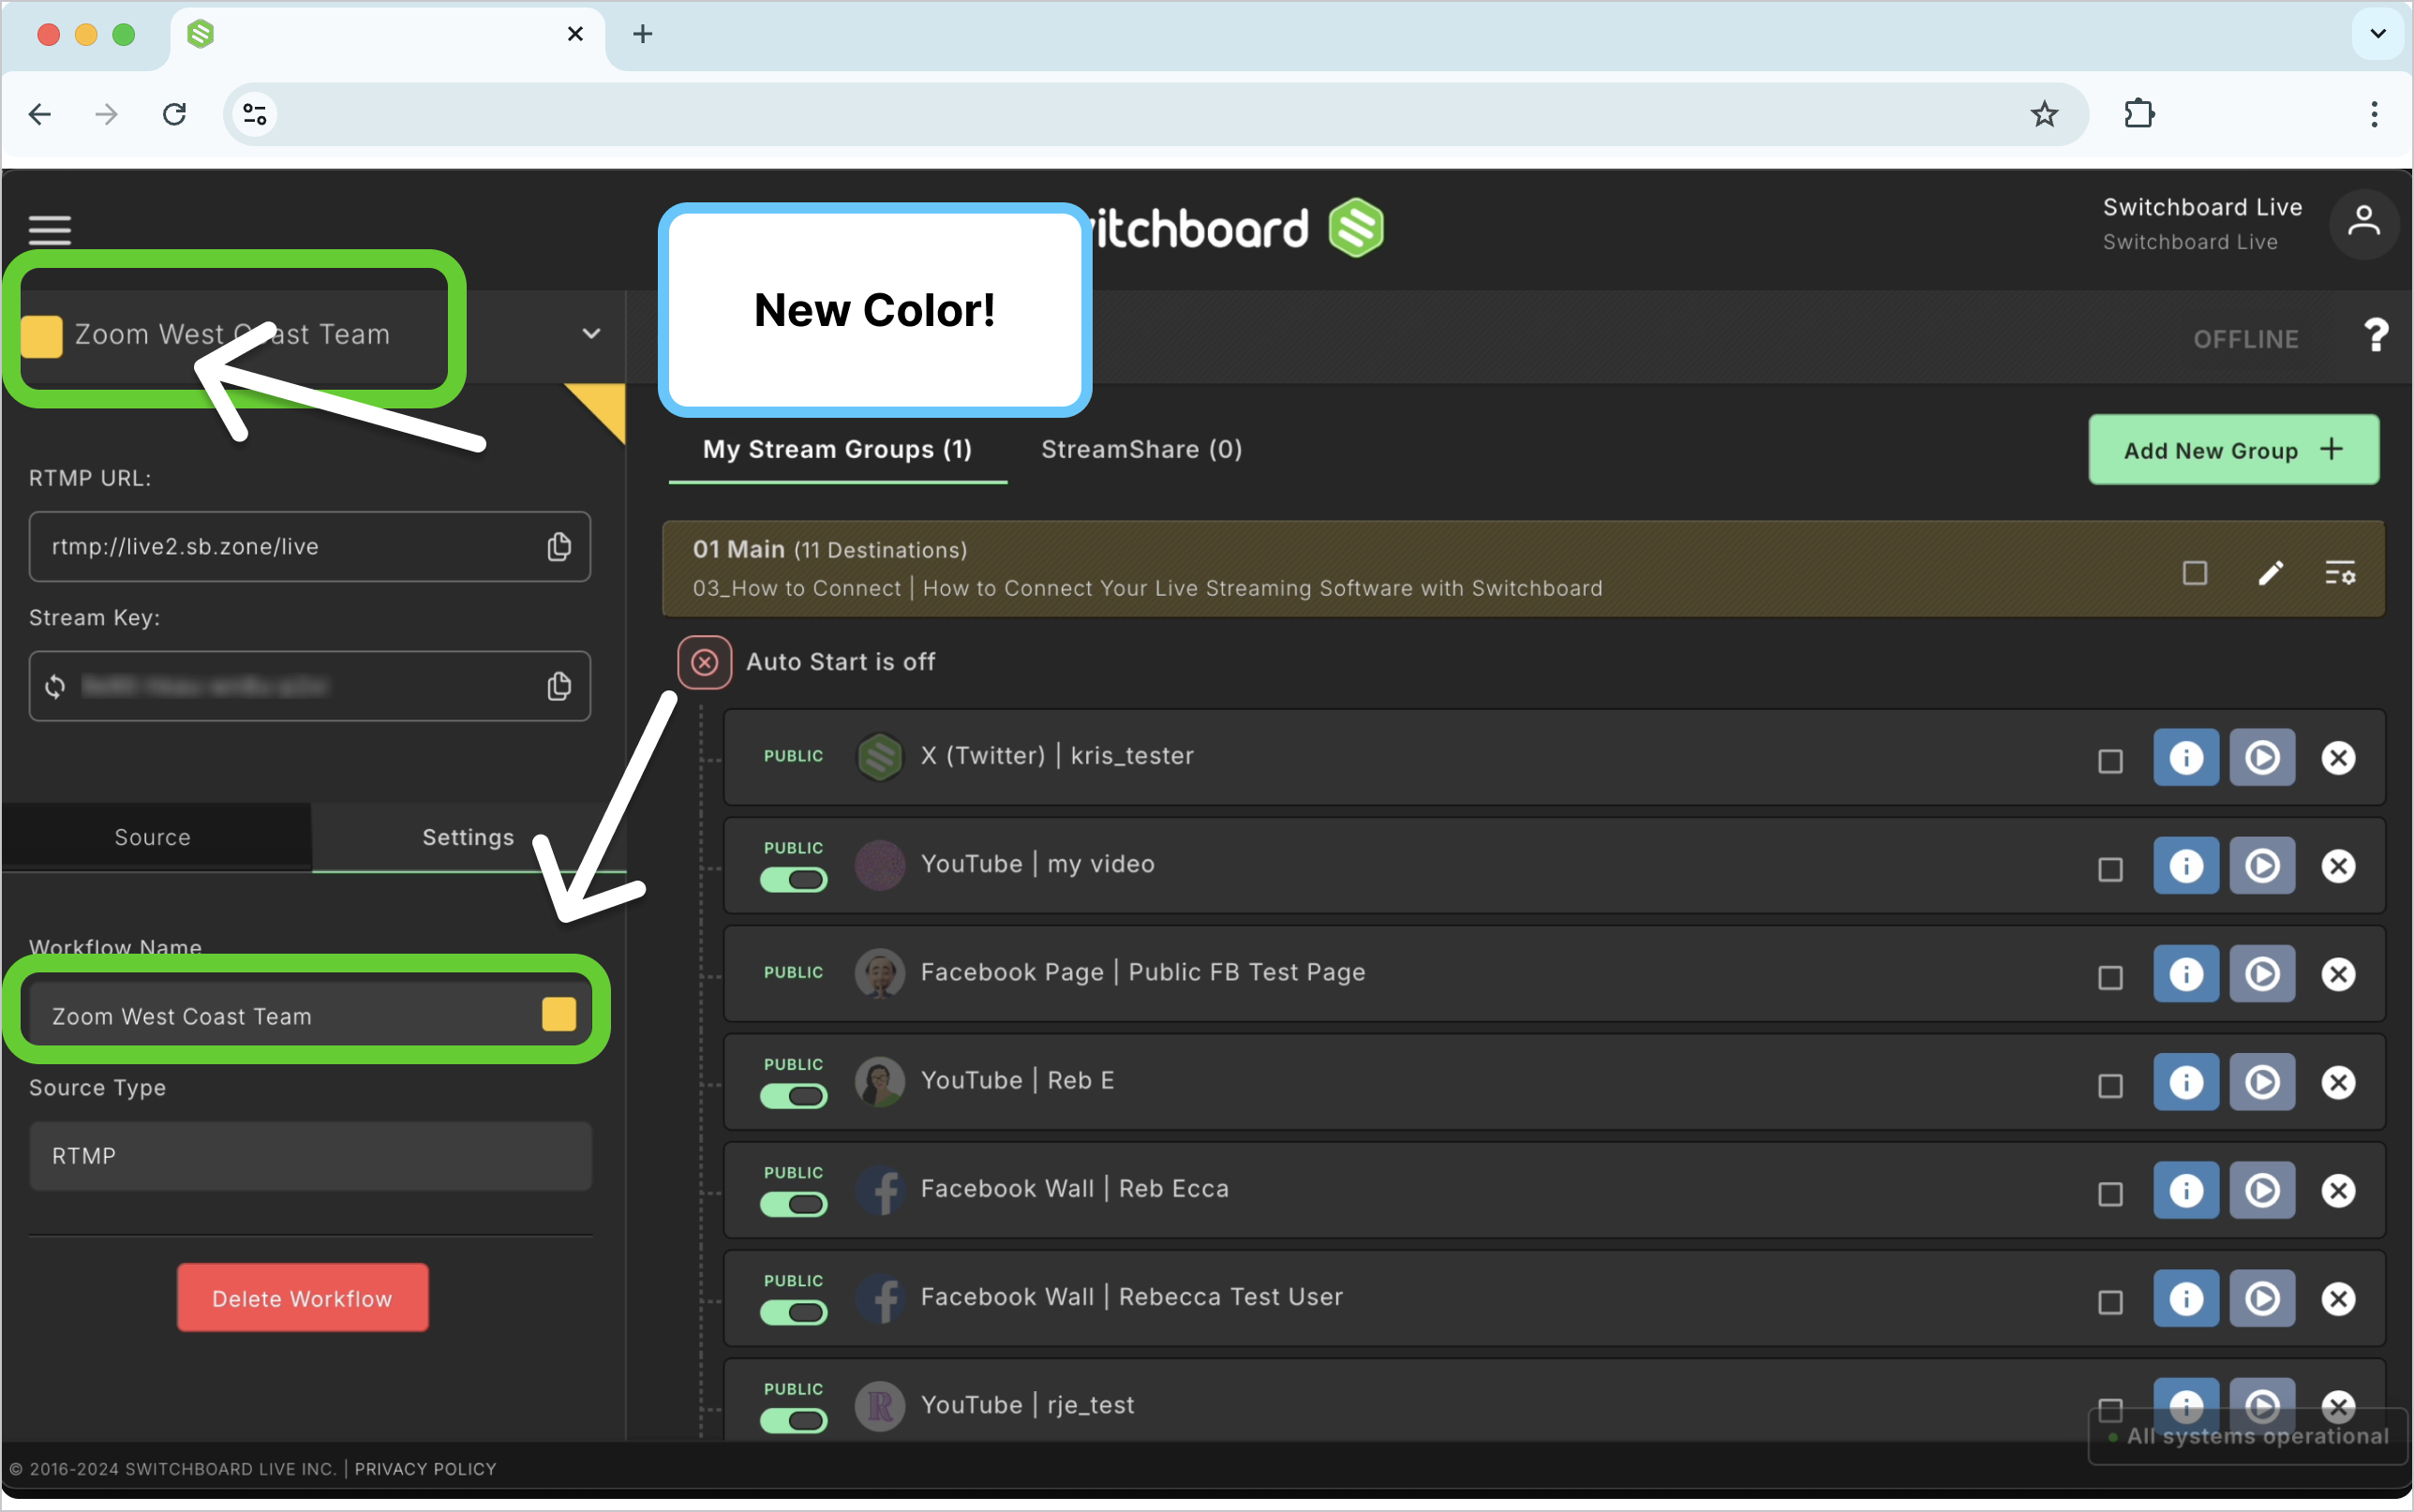Screen dimensions: 2414x1512
Task: Open site information icon in address bar
Action: (255, 114)
